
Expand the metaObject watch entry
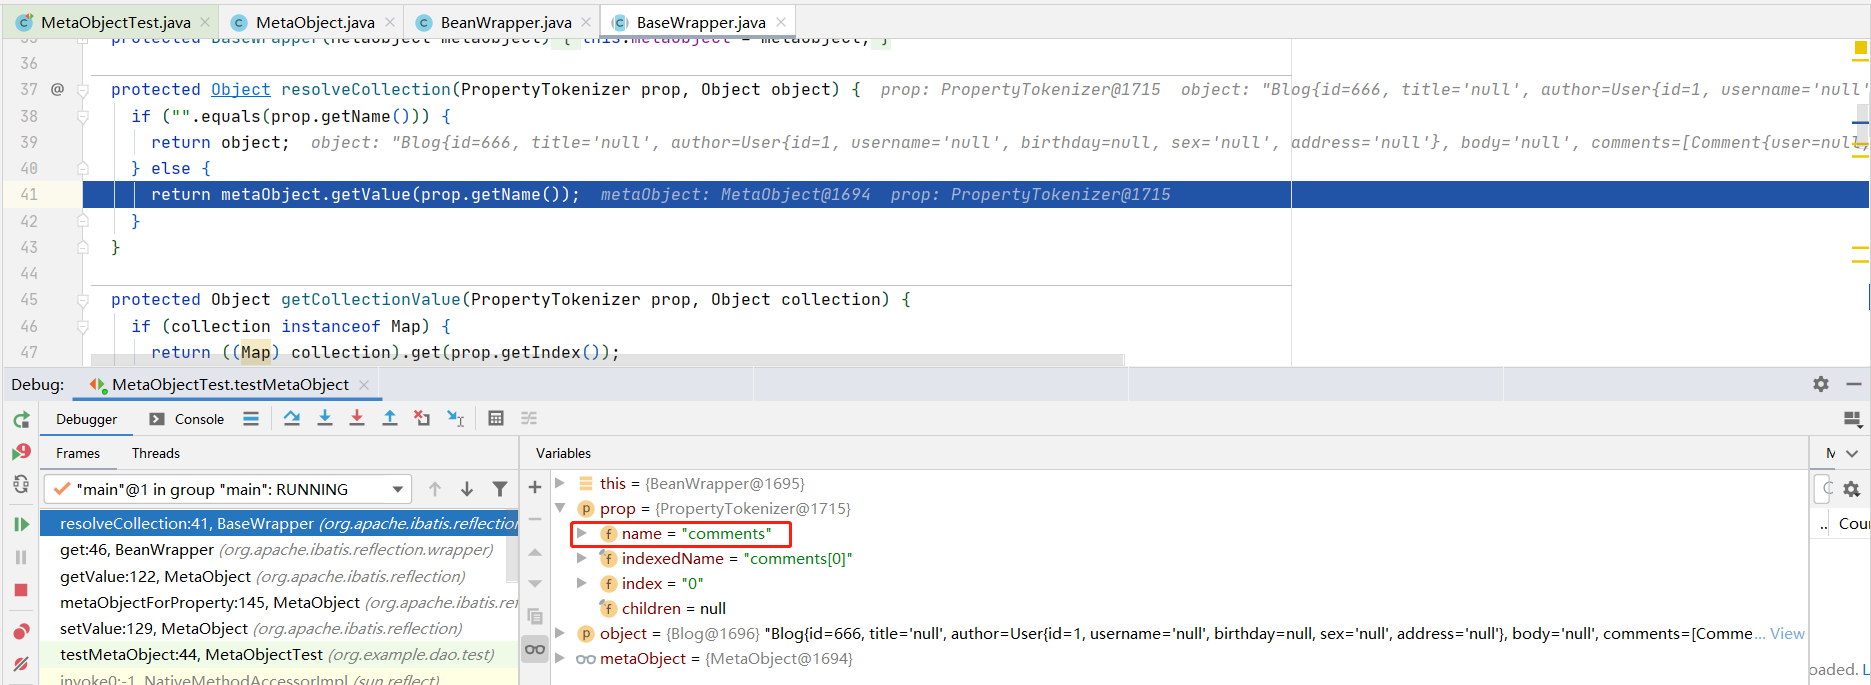click(x=560, y=658)
